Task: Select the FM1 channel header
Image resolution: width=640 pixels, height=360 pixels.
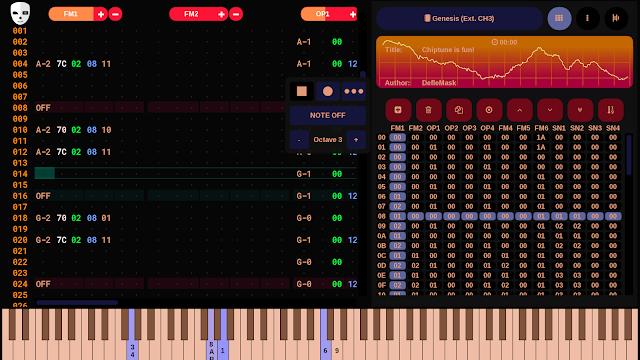Action: coord(71,14)
